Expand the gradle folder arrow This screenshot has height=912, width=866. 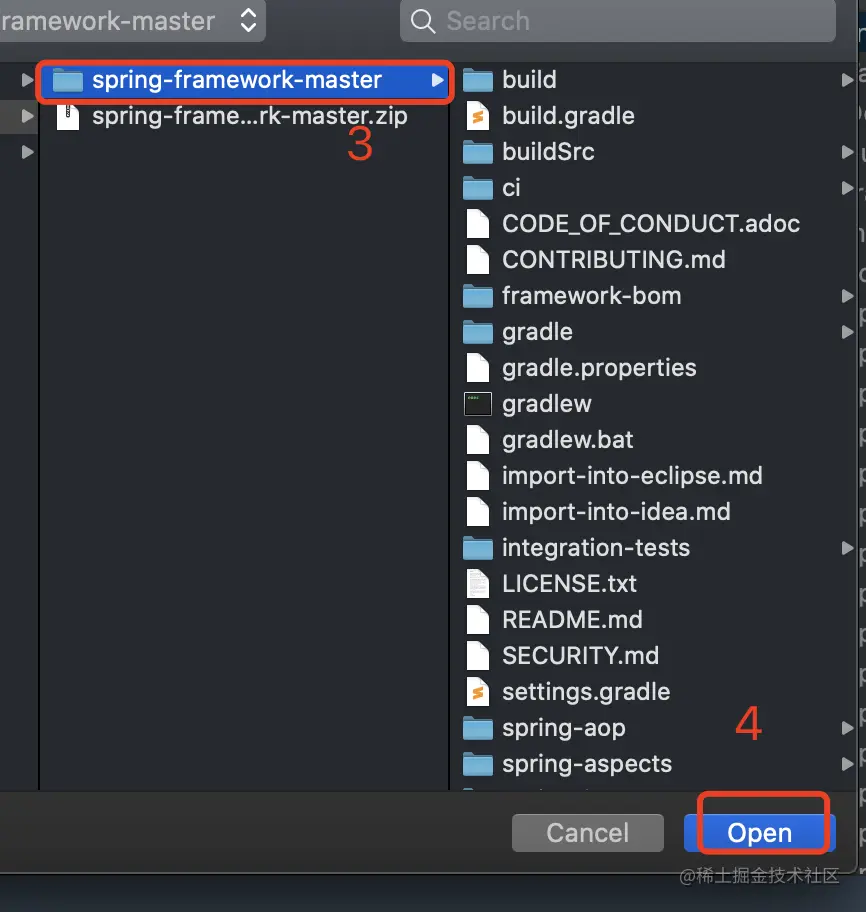(847, 332)
